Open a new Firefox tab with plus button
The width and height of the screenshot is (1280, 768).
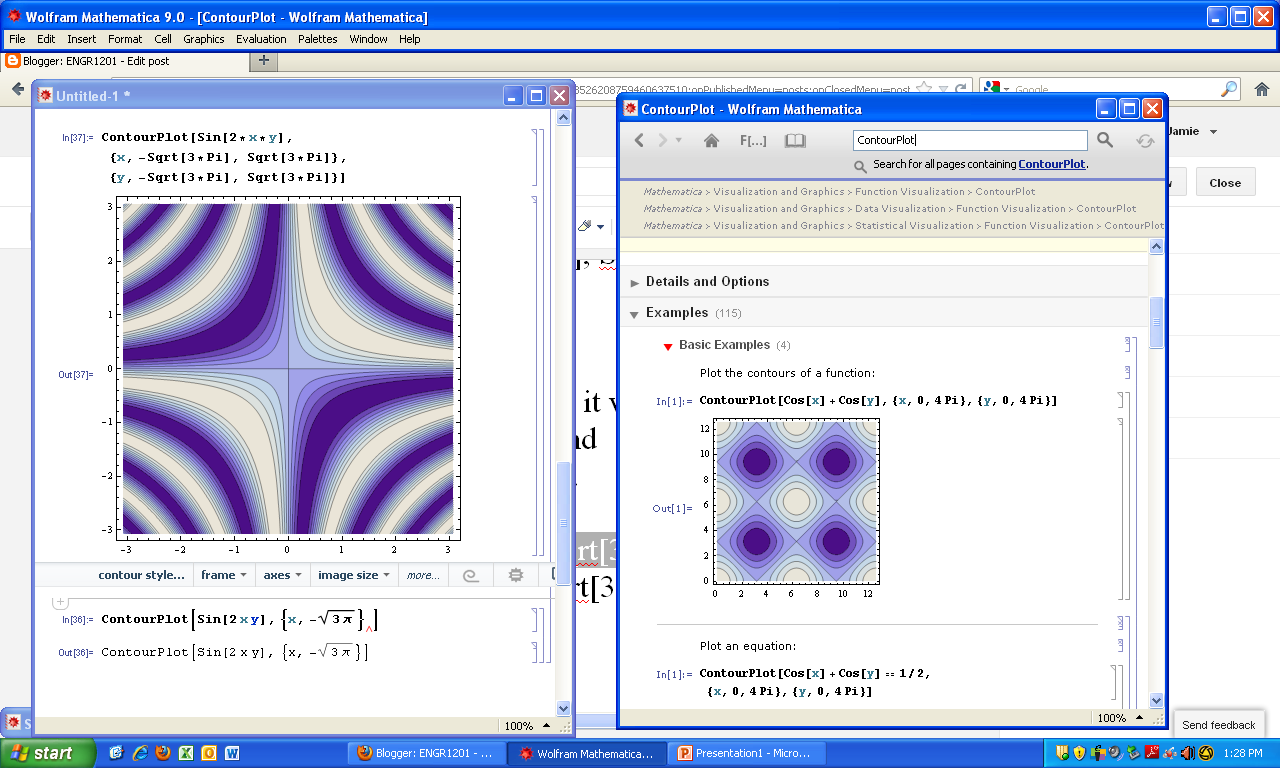point(264,60)
